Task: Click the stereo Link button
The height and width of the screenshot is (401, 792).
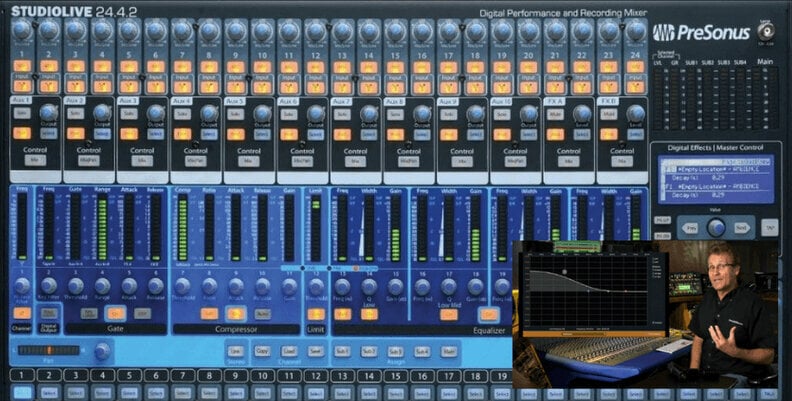Action: tap(235, 351)
